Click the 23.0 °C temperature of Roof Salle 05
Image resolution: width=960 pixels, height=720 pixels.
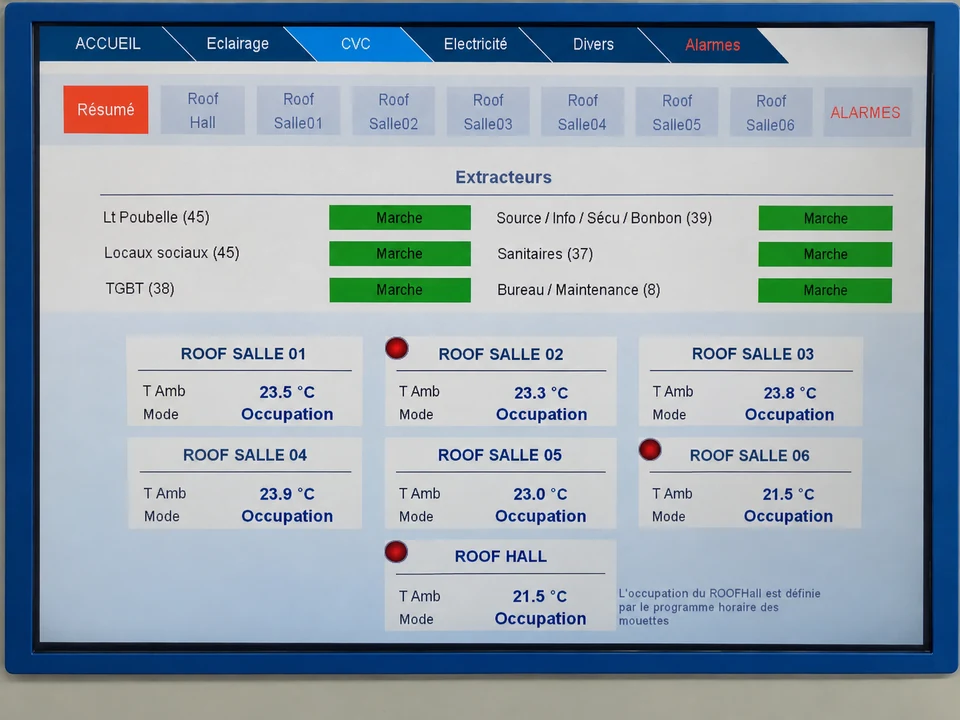pyautogui.click(x=540, y=493)
